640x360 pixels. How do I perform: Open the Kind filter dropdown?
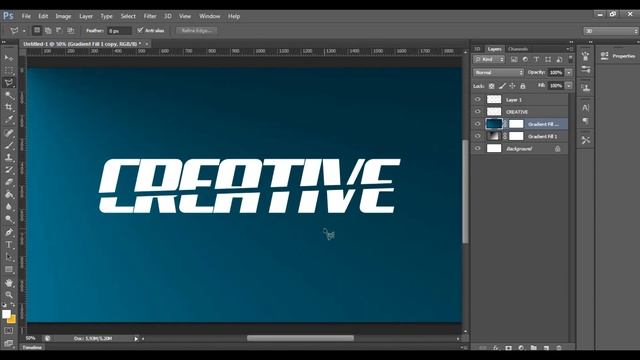point(489,60)
